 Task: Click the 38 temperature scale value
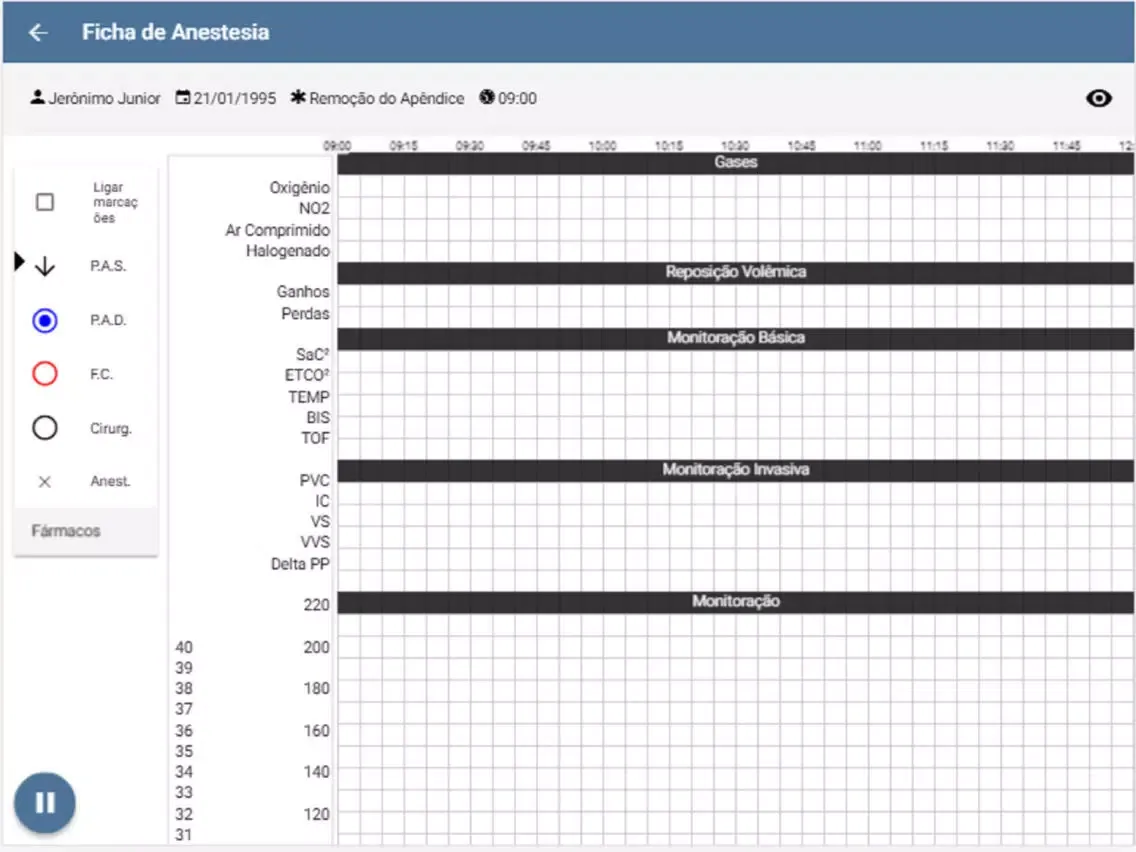[184, 689]
